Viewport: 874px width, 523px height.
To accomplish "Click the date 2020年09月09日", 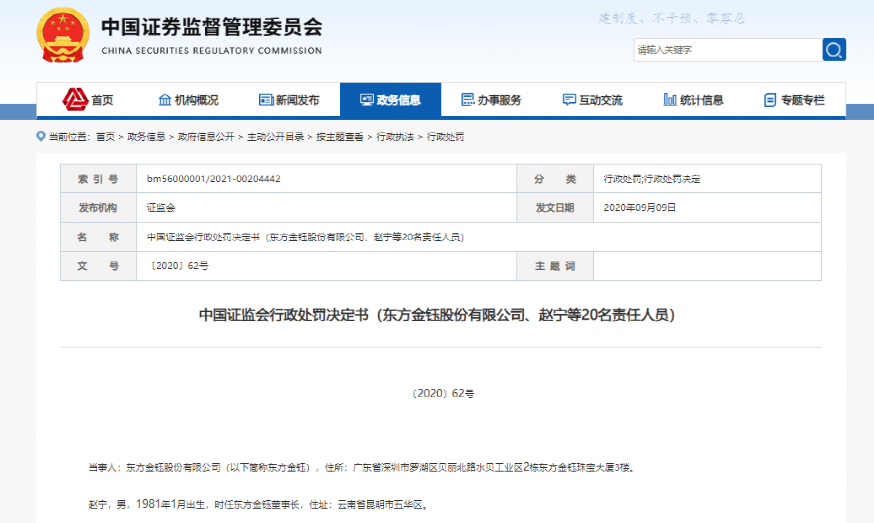I will (x=639, y=208).
